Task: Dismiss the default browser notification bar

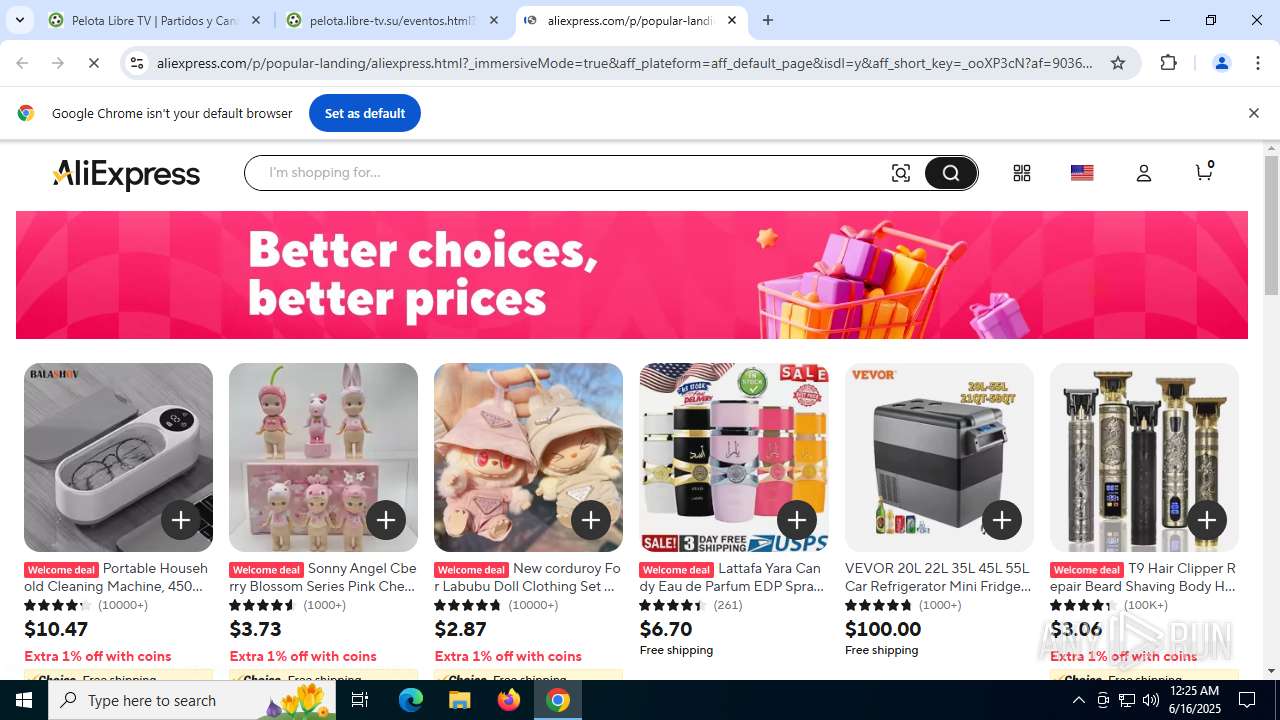Action: click(1253, 113)
